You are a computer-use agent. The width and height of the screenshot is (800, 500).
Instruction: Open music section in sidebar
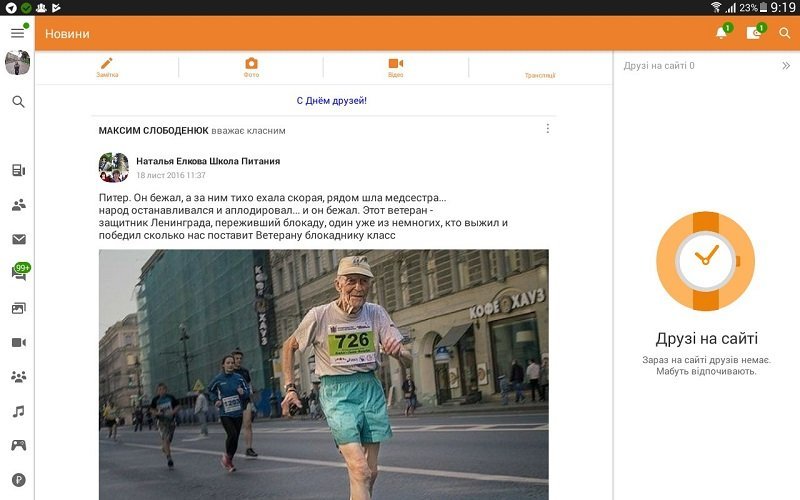pyautogui.click(x=18, y=411)
